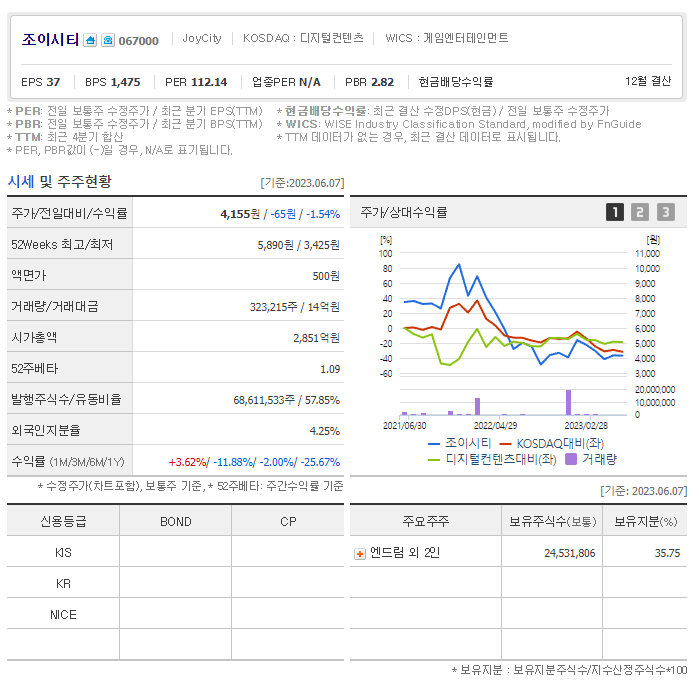Click the 디지털컨텐츠대비(좌) green legend entry
The image size is (699, 690).
pos(492,459)
